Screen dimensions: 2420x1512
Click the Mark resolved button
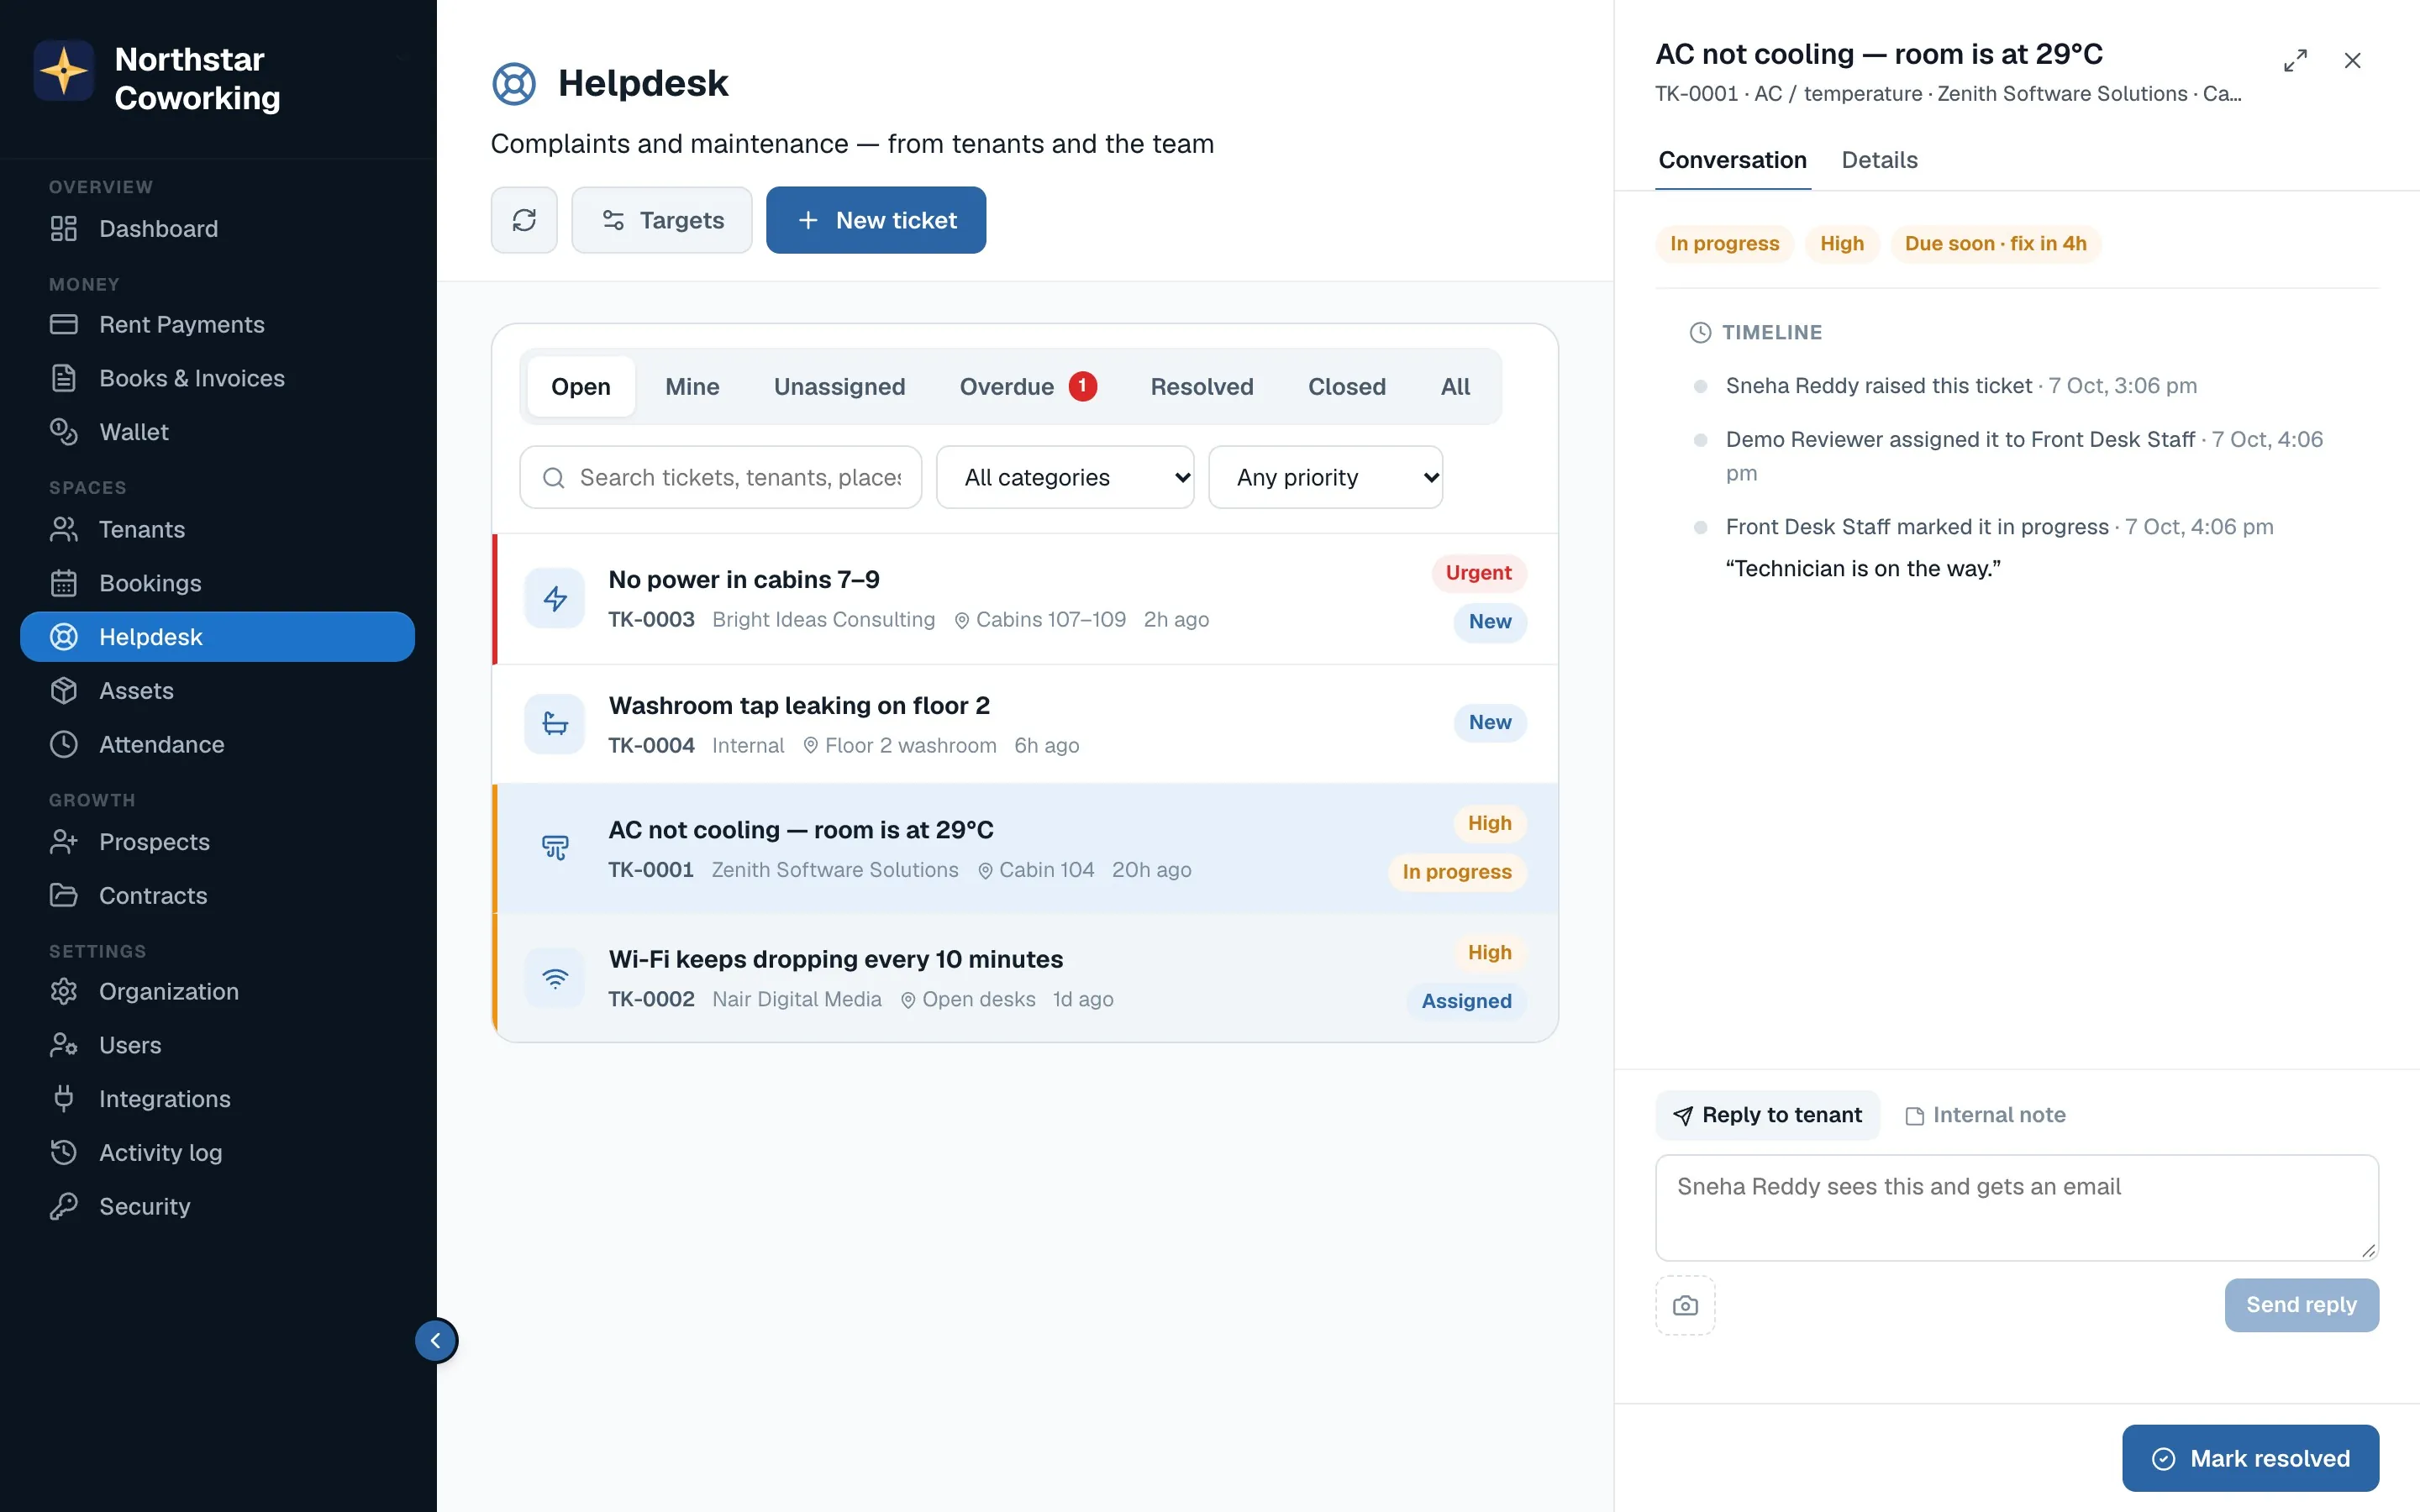pos(2251,1458)
